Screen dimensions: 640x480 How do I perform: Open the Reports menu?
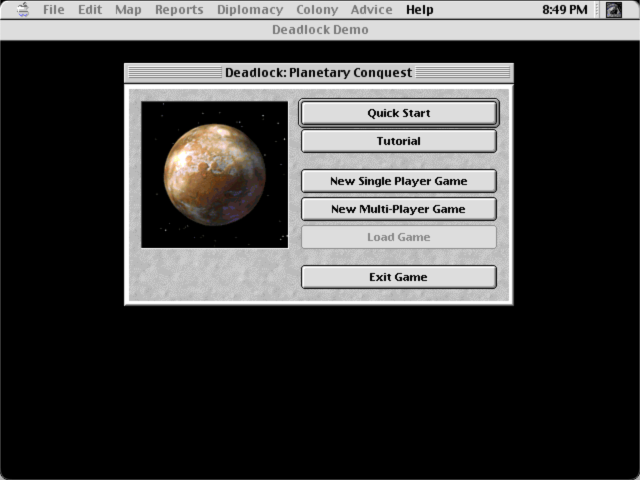pyautogui.click(x=179, y=9)
